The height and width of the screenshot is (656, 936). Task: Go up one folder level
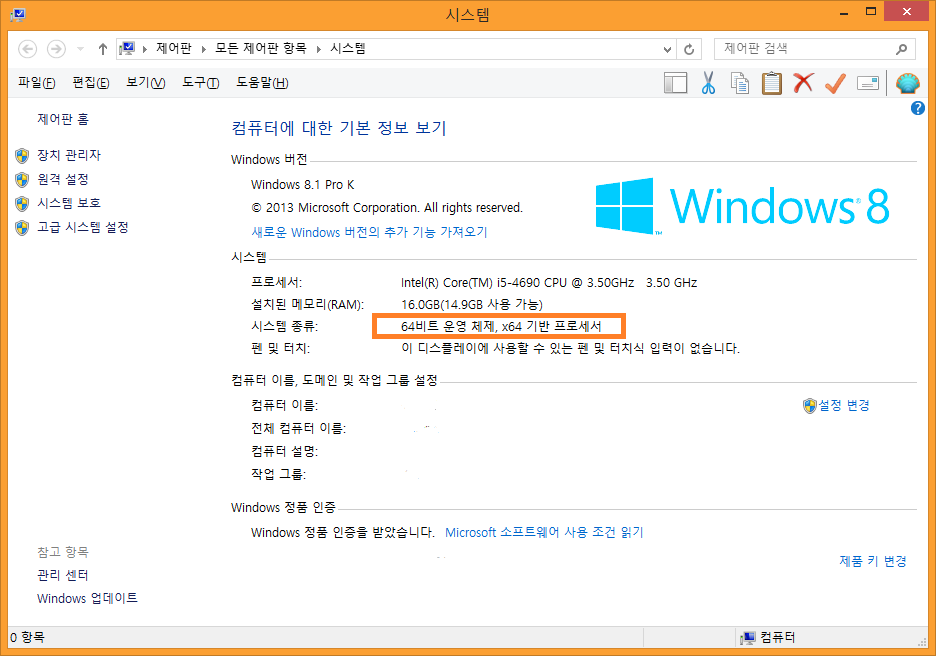point(103,49)
